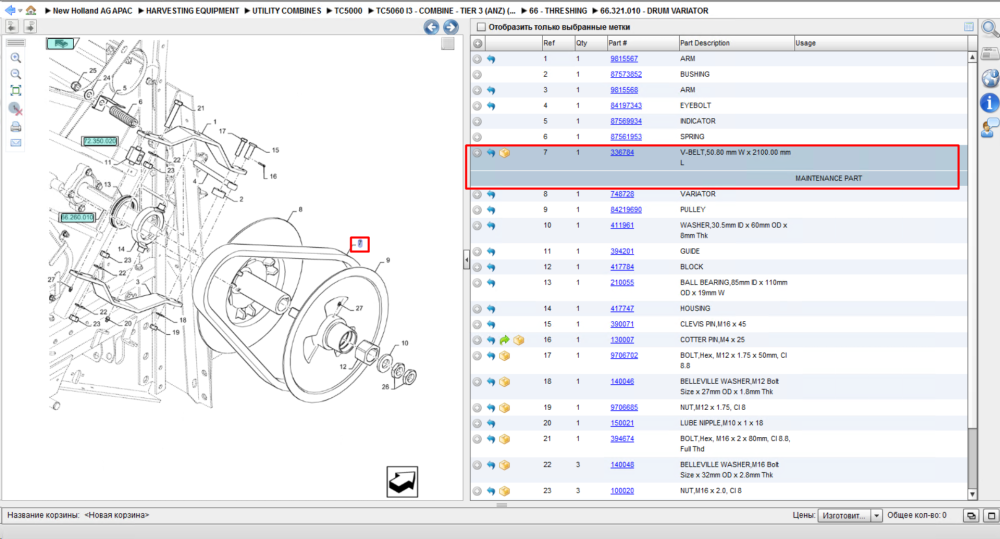This screenshot has height=539, width=1000.
Task: Click the green forward arrow on COTTER PIN row
Action: pyautogui.click(x=504, y=340)
